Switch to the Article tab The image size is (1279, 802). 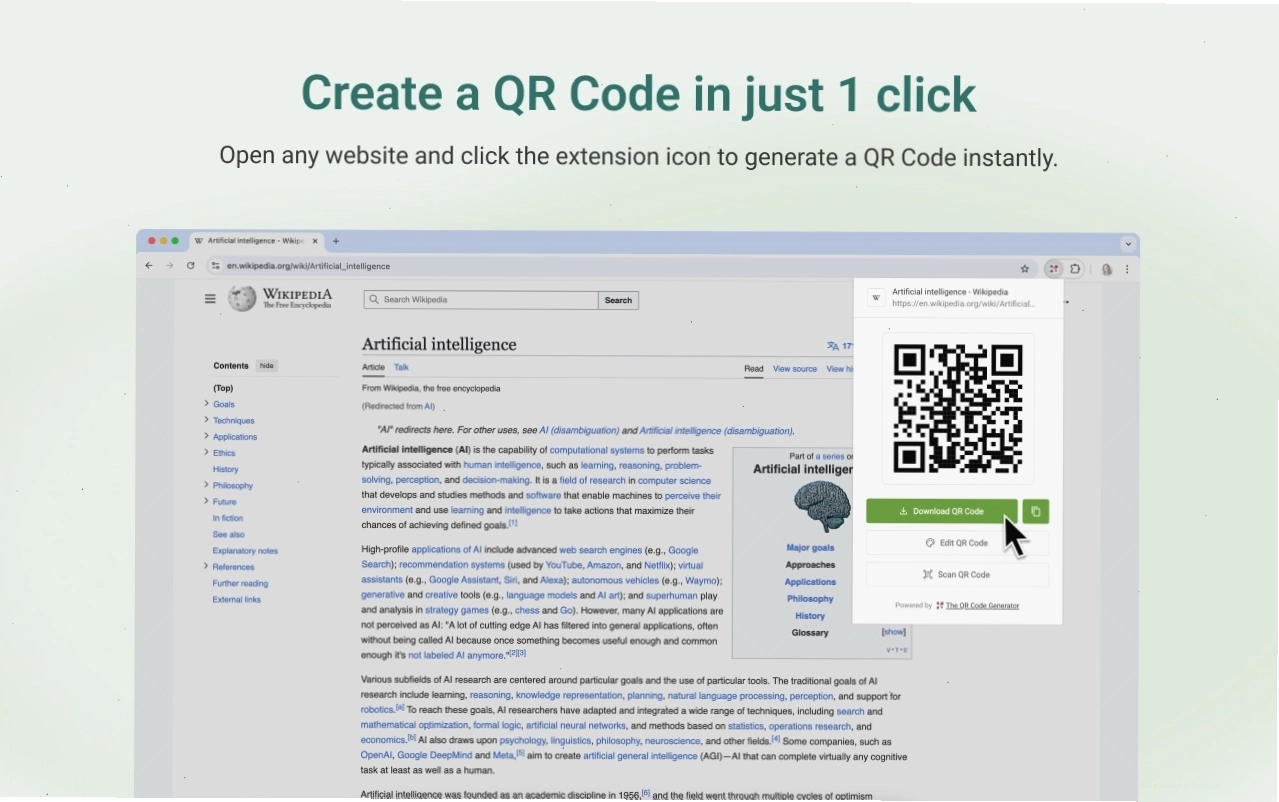[x=373, y=367]
